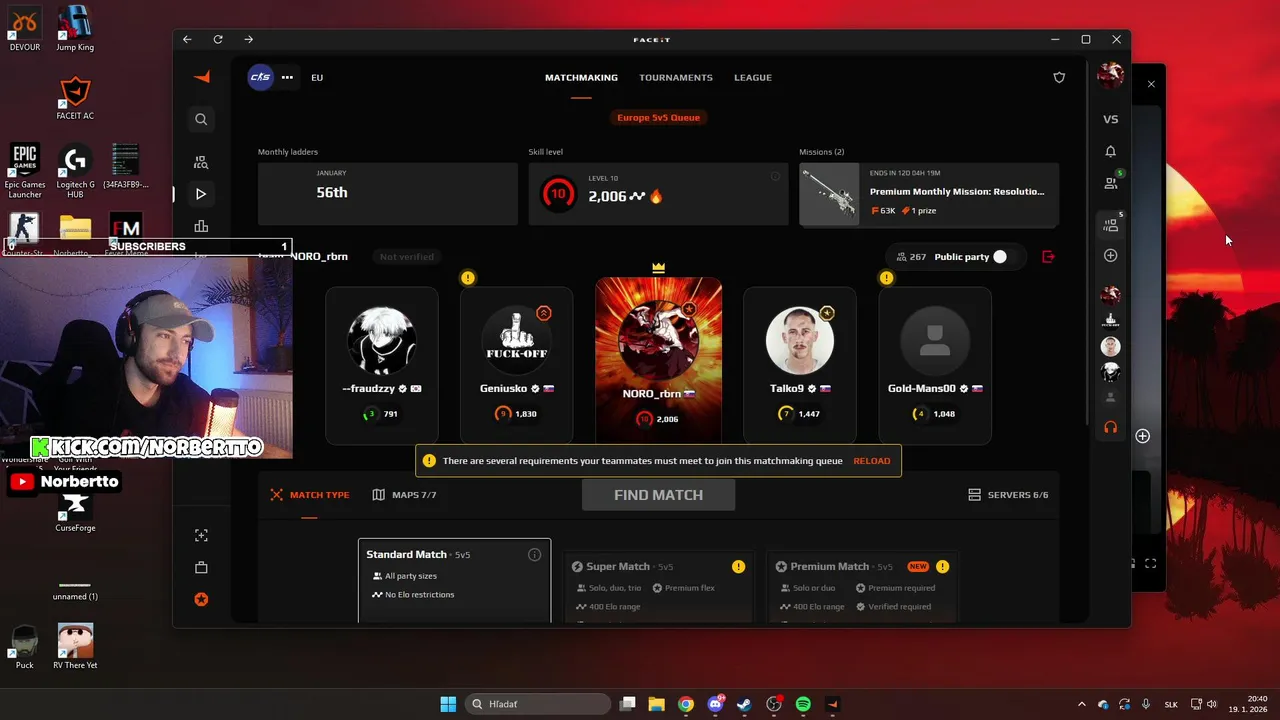Open the Windows Start button

(x=448, y=704)
